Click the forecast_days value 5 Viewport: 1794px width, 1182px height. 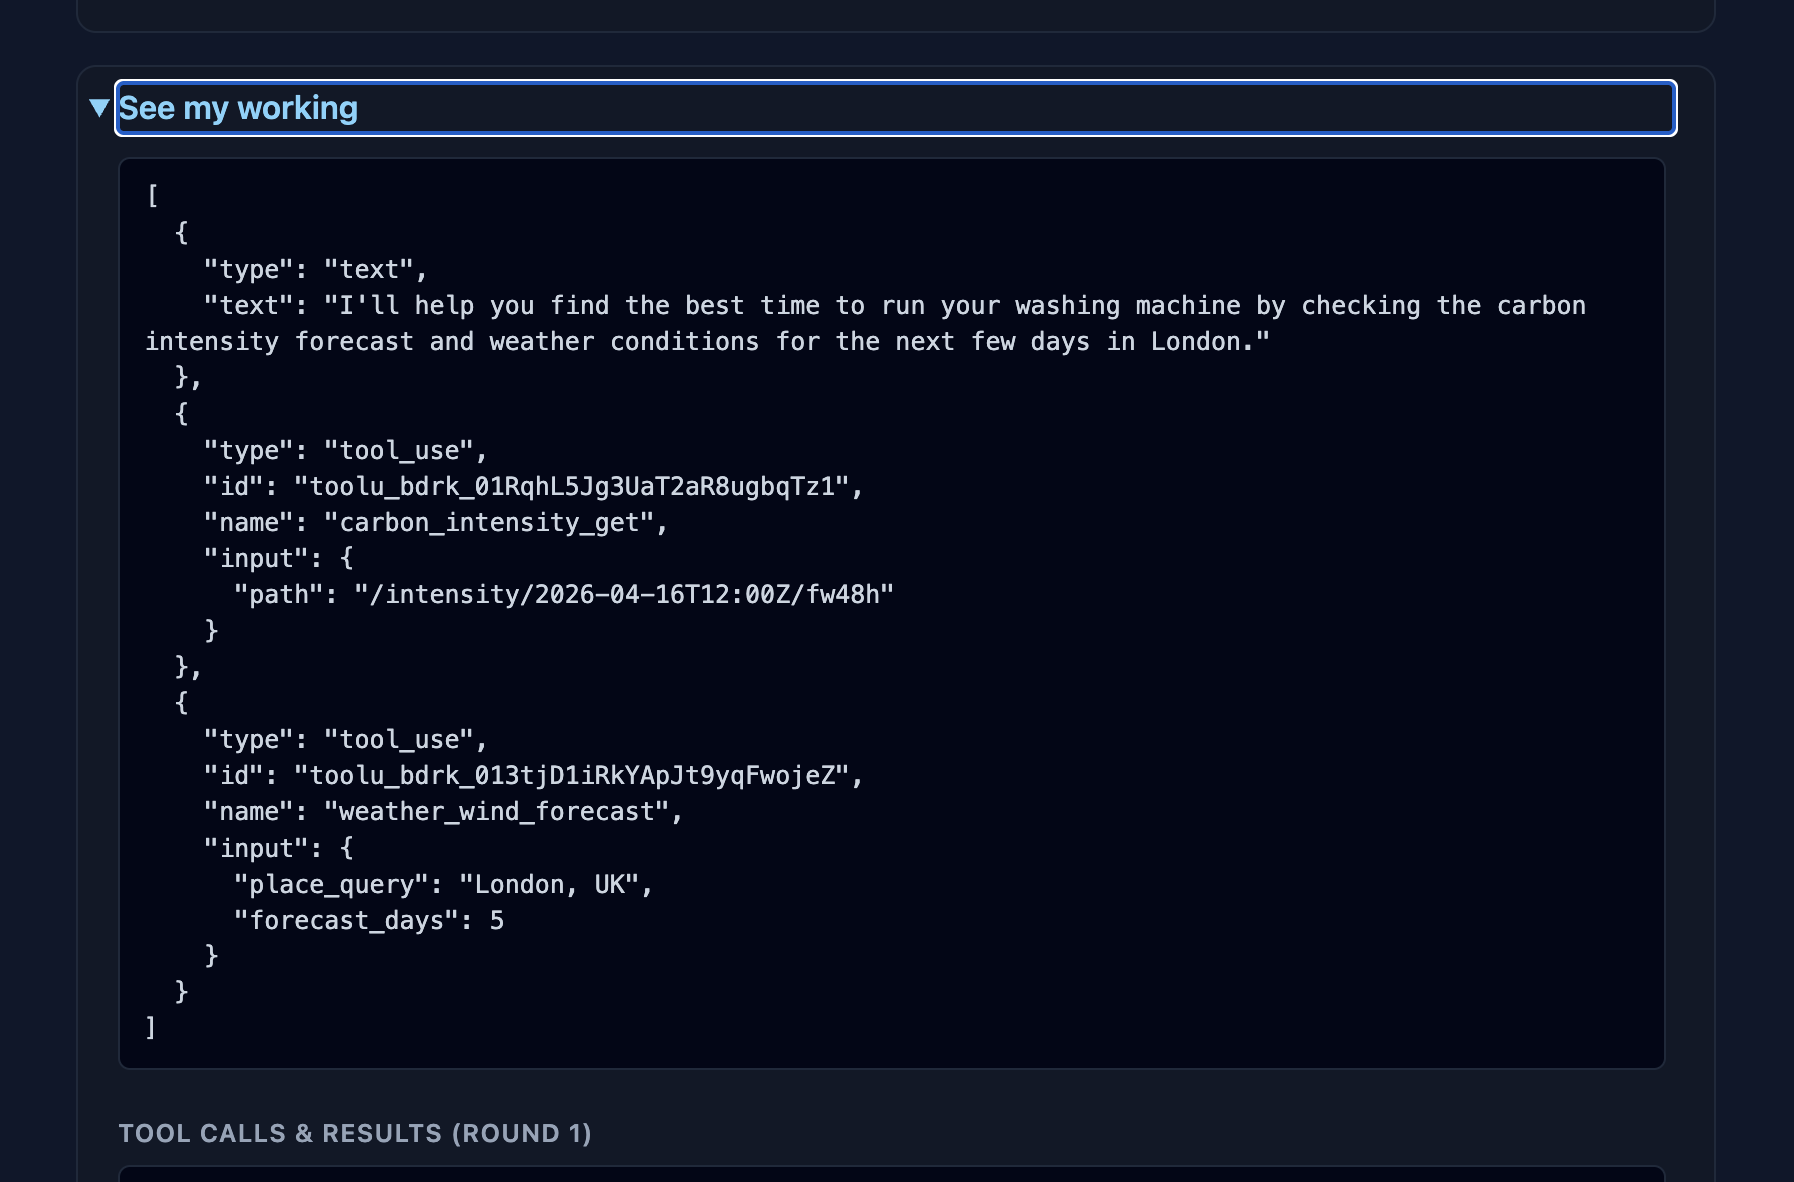coord(497,921)
